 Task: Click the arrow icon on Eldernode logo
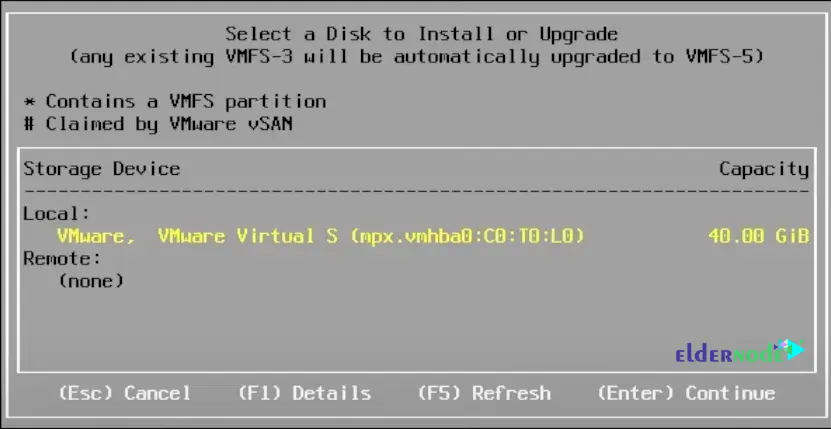pyautogui.click(x=794, y=349)
